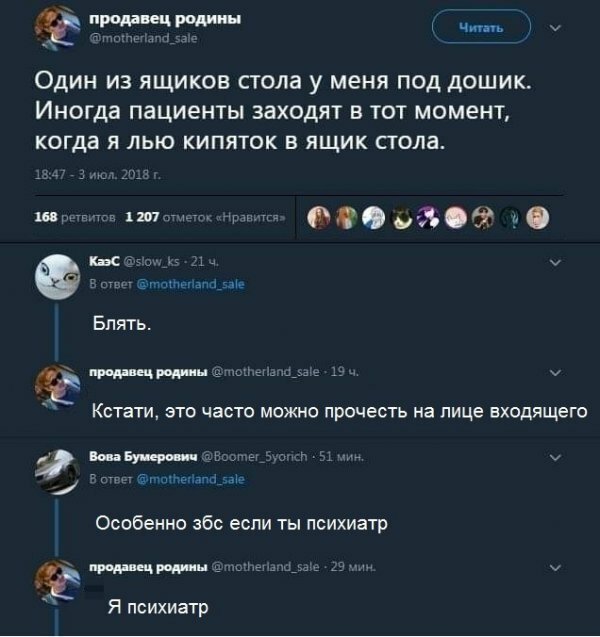Open КаэС white cat avatar
The width and height of the screenshot is (600, 637).
tap(57, 277)
